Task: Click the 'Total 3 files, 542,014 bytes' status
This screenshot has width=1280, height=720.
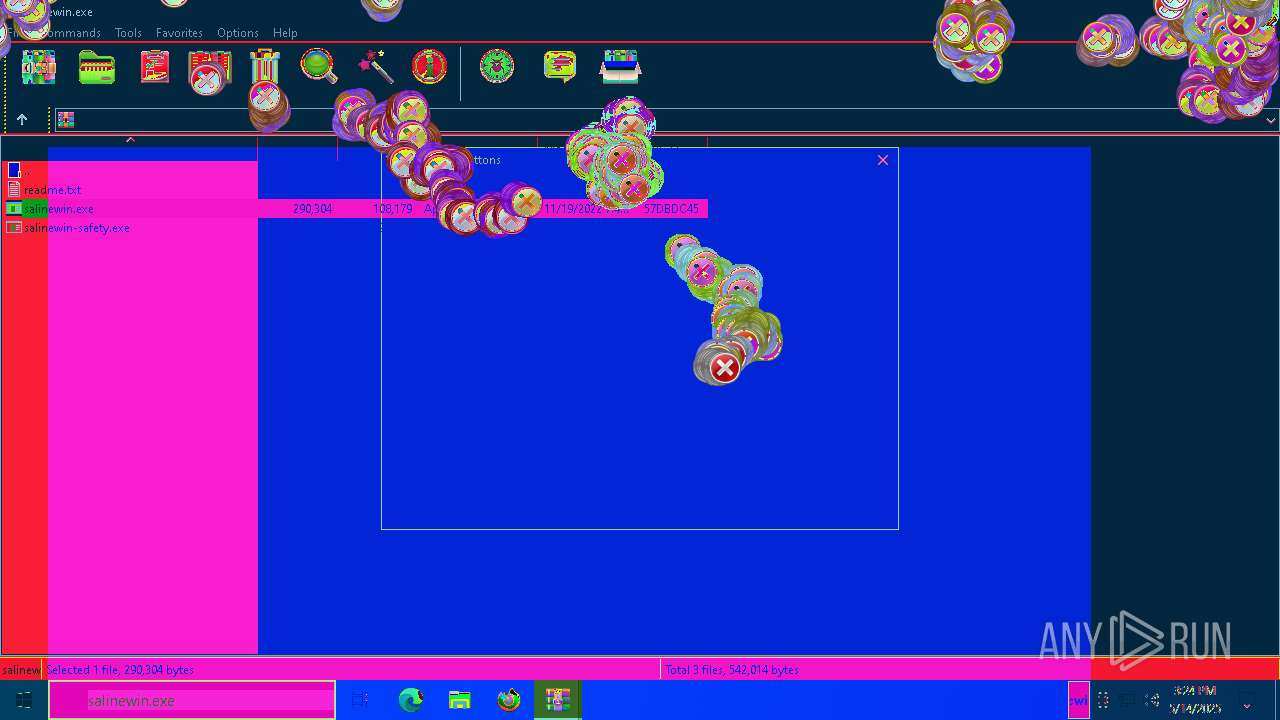Action: (732, 670)
